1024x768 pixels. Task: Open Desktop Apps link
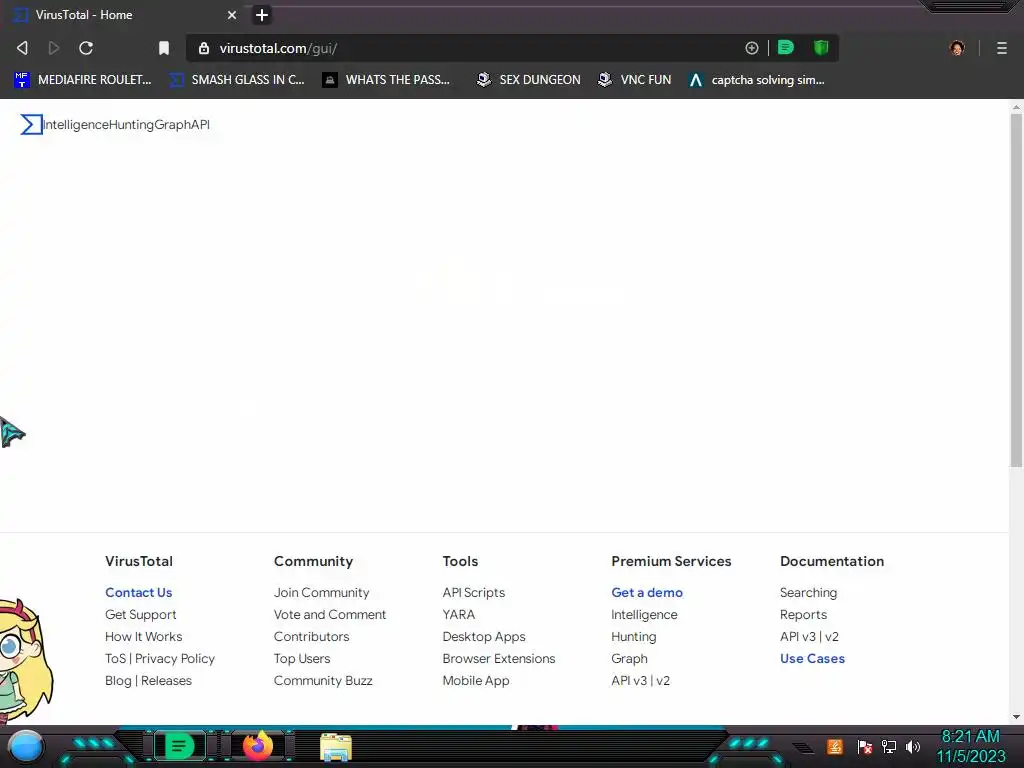coord(484,636)
